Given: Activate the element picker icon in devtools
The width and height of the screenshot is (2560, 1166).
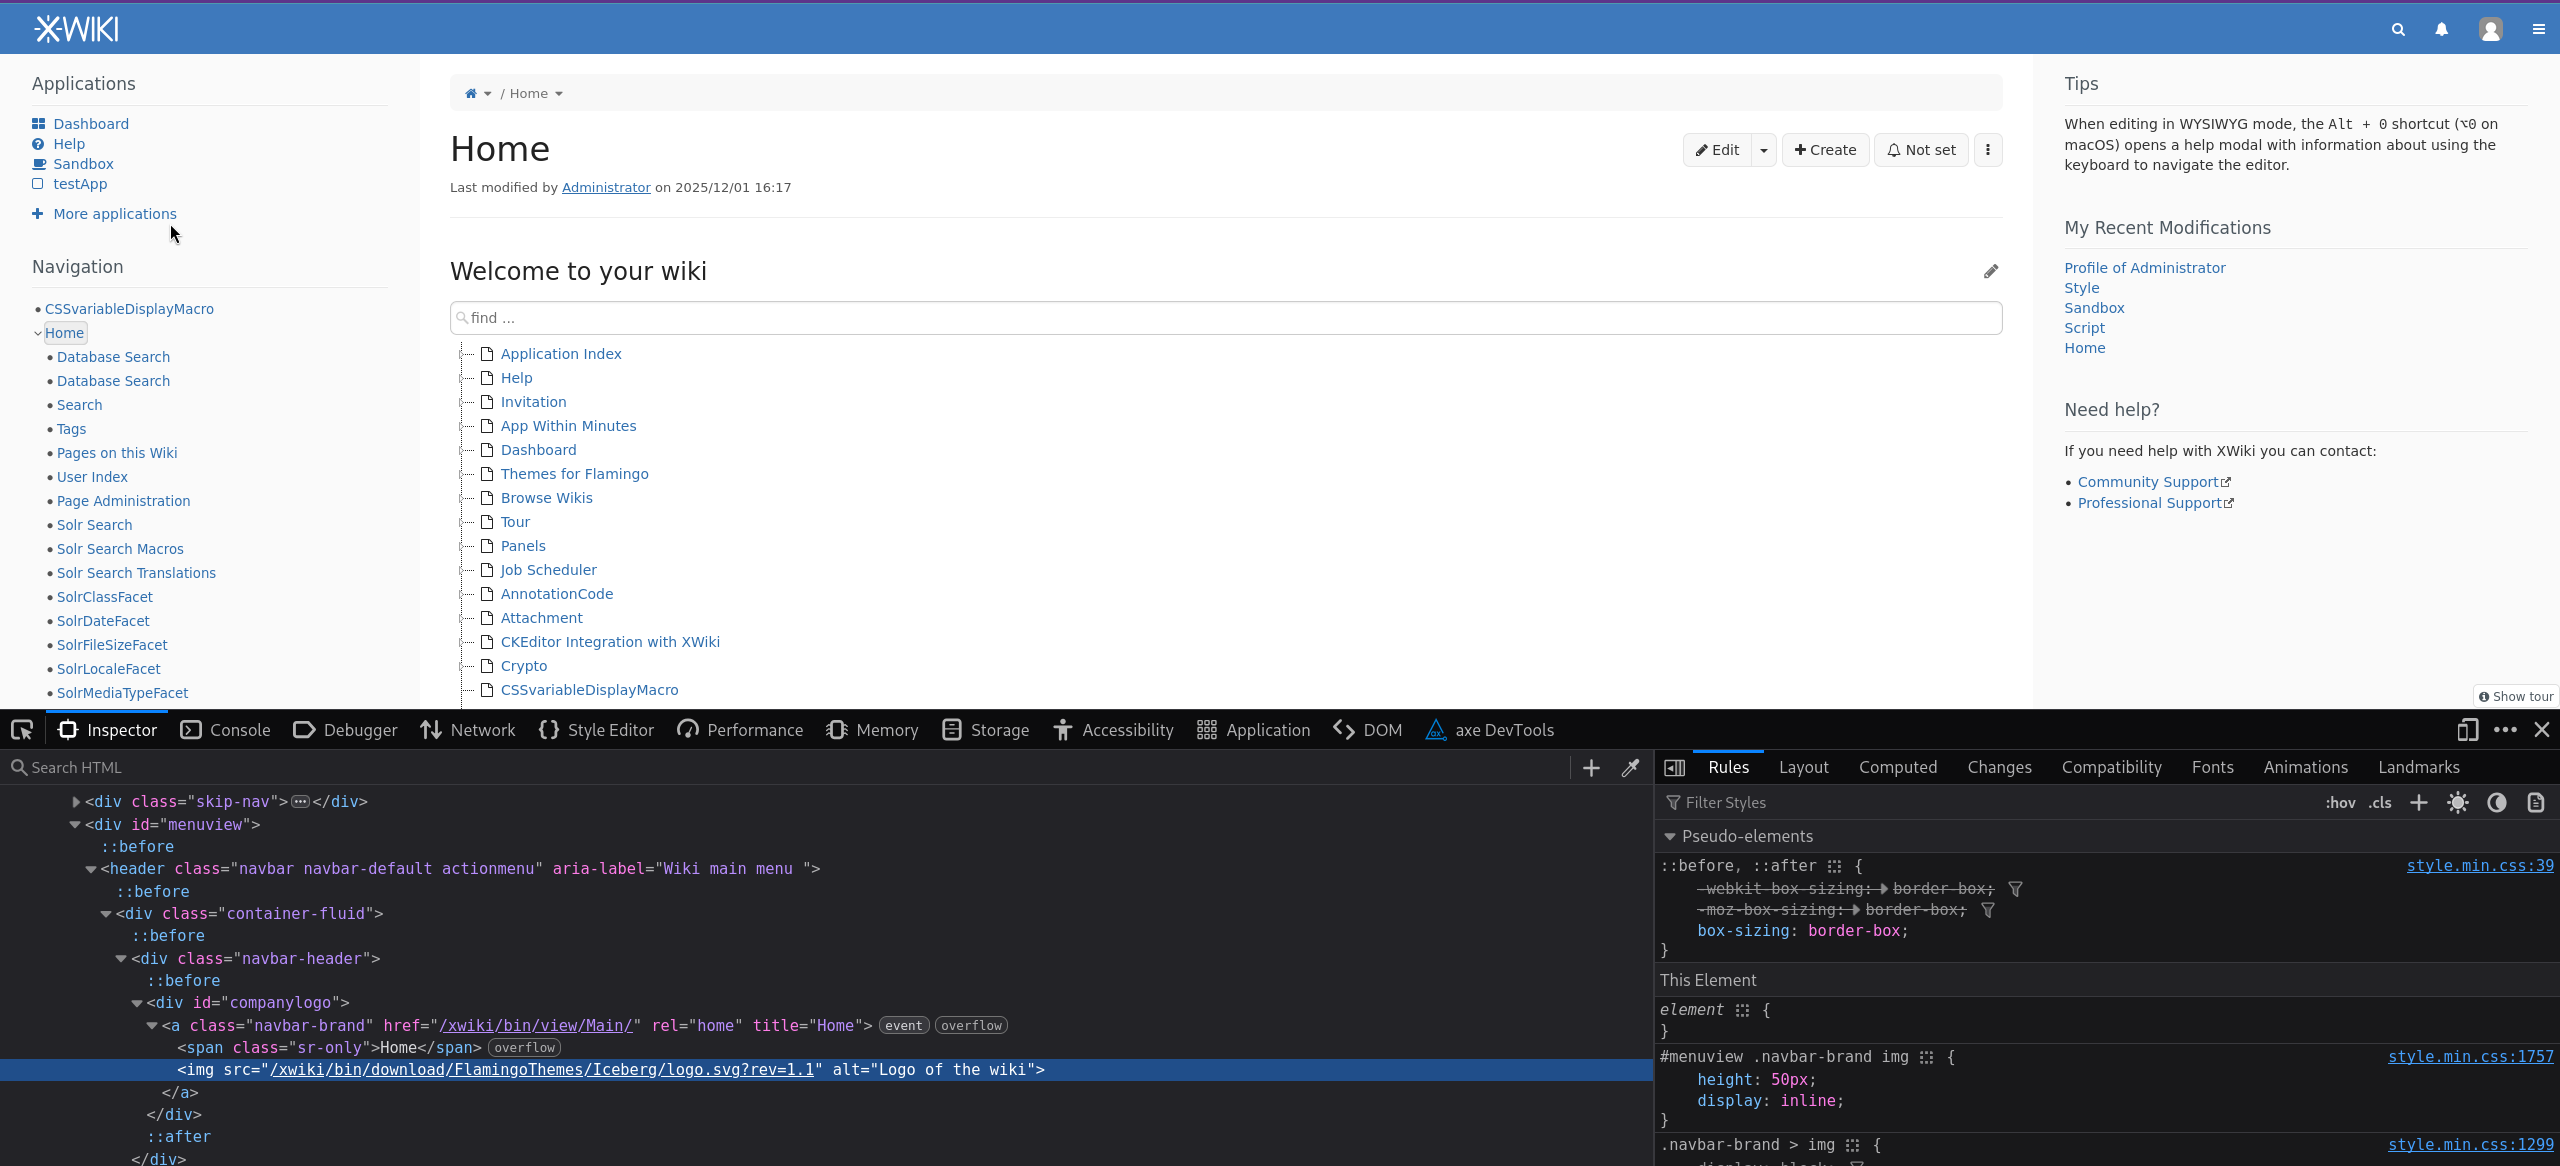Looking at the screenshot, I should (x=22, y=730).
